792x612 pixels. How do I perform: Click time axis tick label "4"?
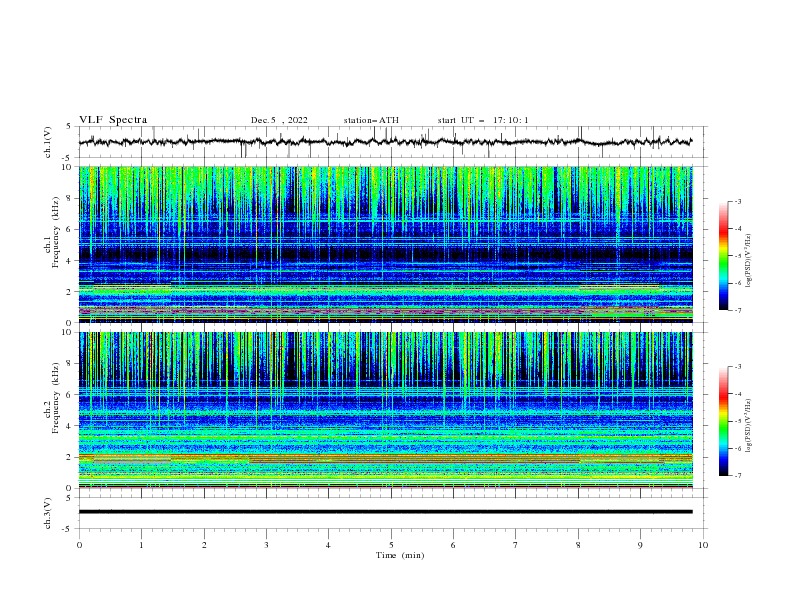328,545
